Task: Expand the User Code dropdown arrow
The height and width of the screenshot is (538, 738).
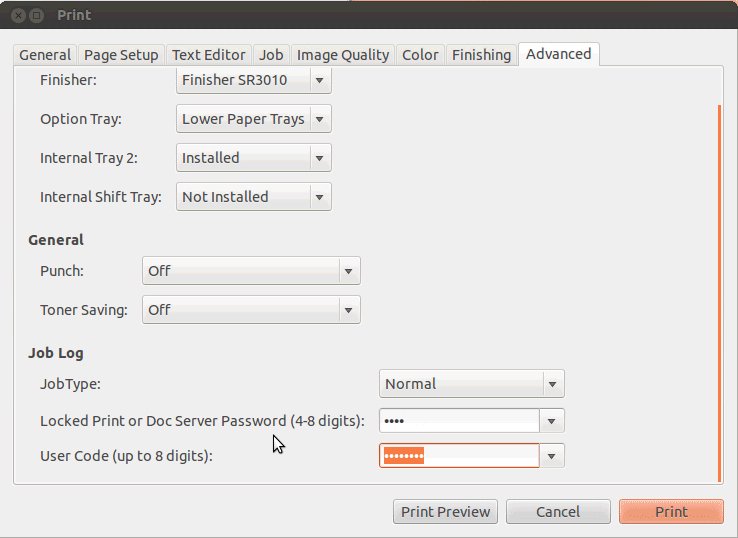Action: pos(552,456)
